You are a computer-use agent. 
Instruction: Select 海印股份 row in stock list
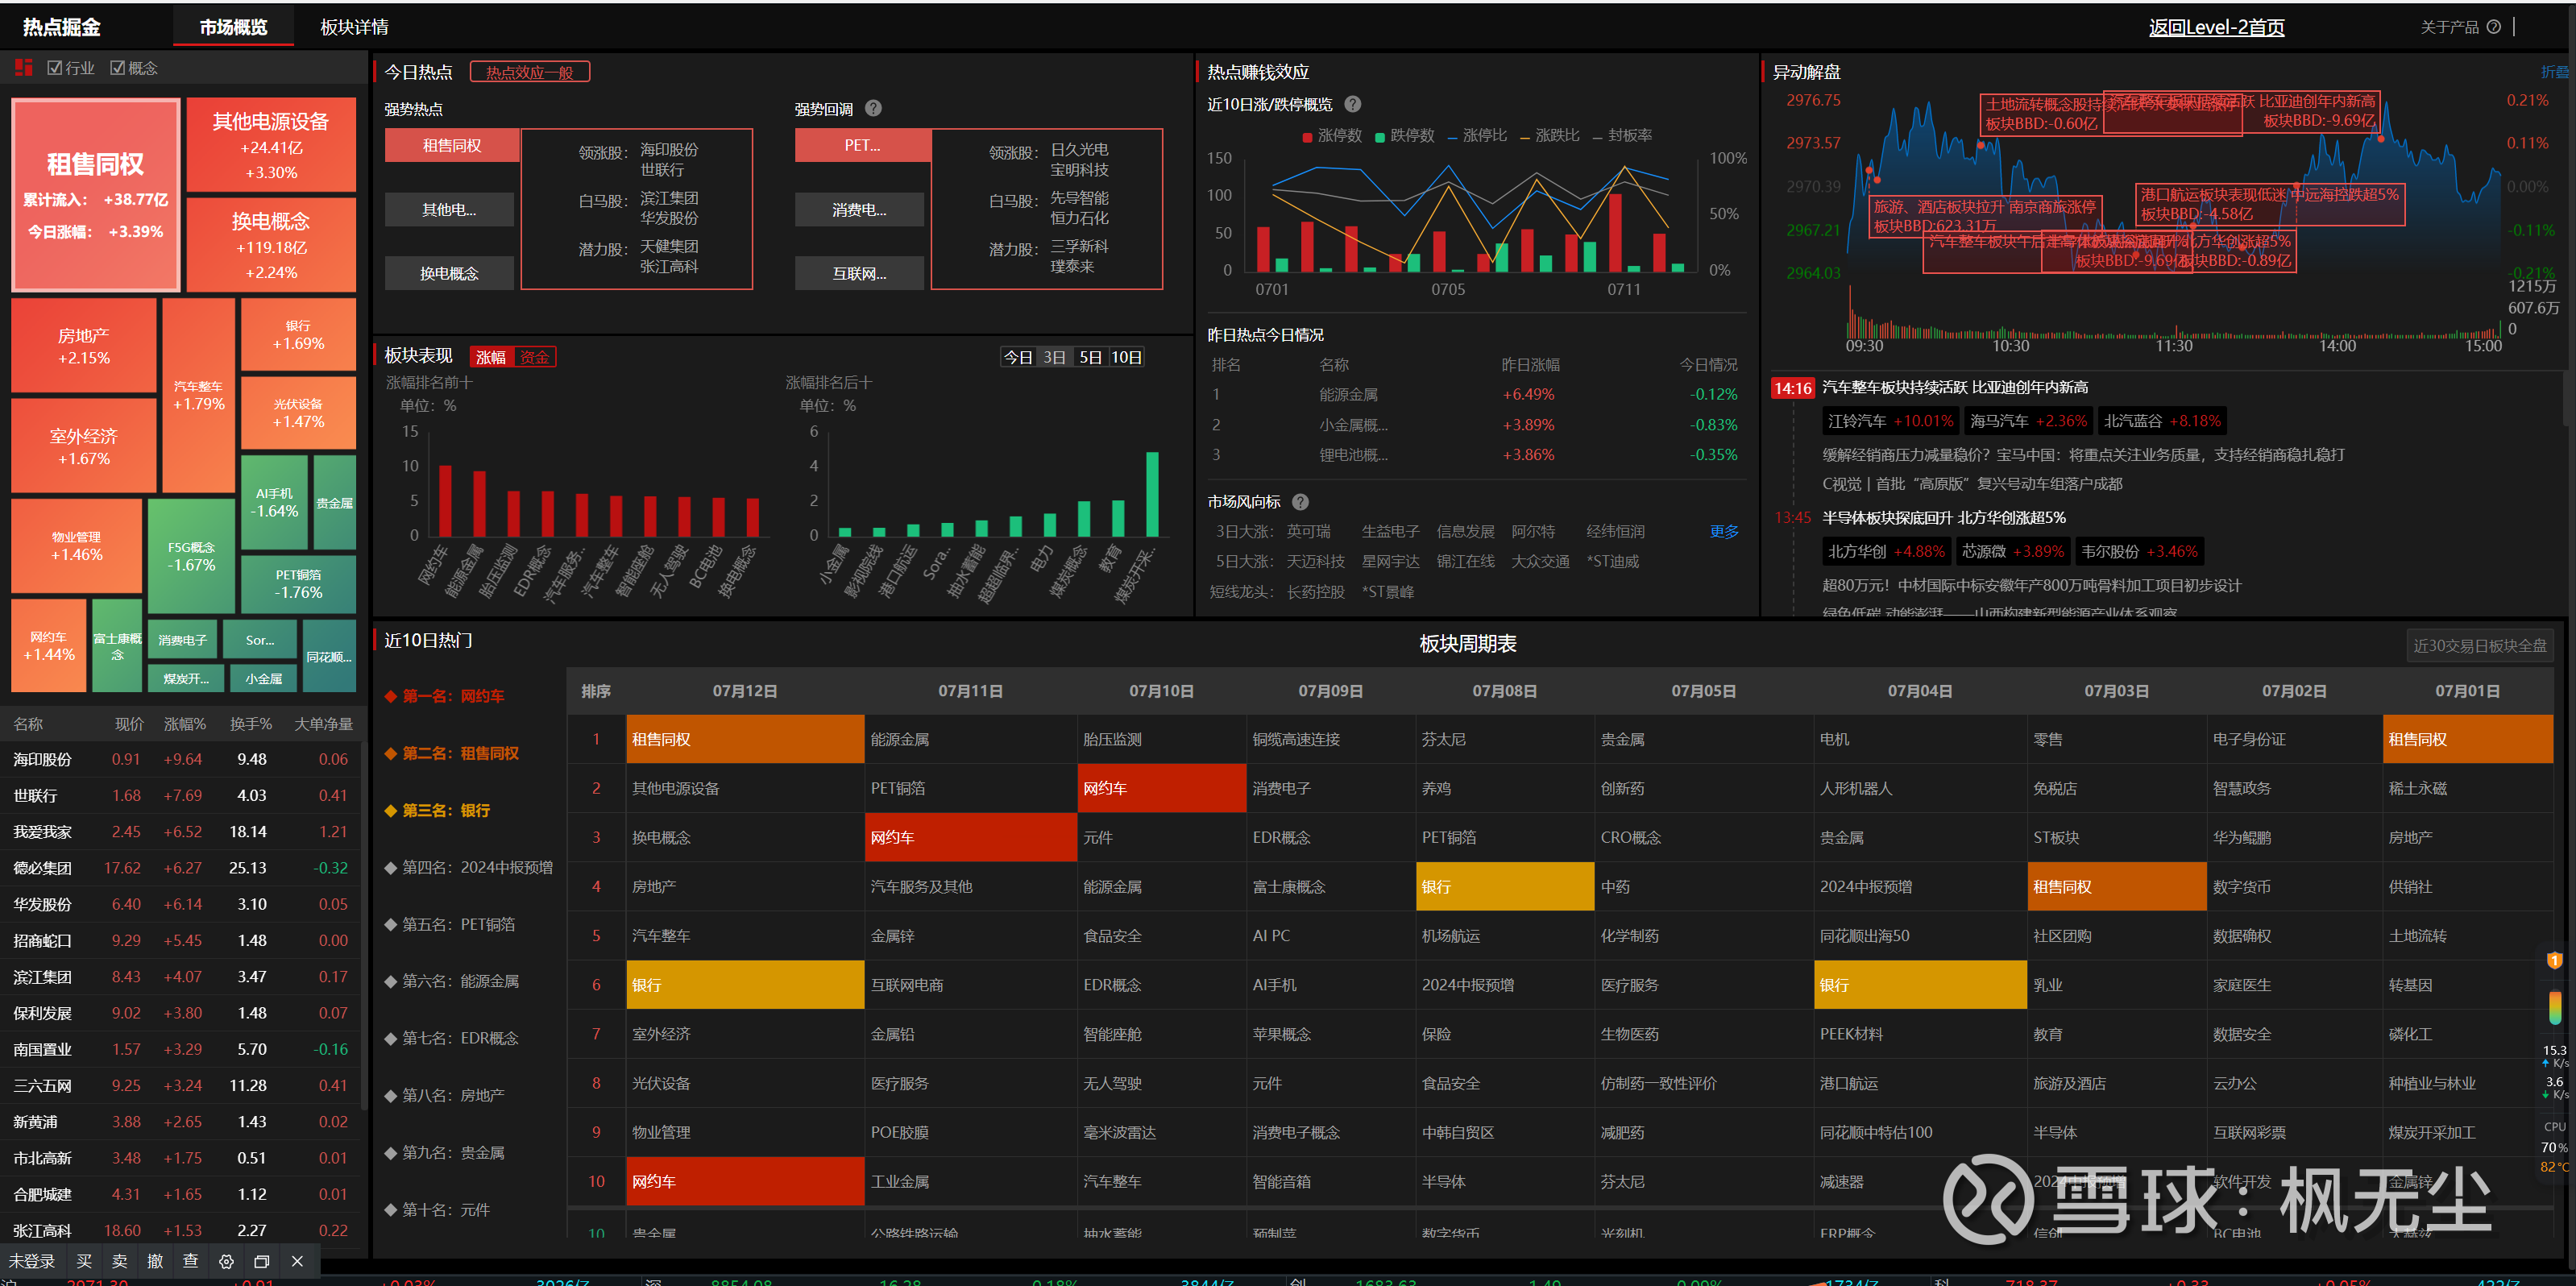[x=42, y=759]
